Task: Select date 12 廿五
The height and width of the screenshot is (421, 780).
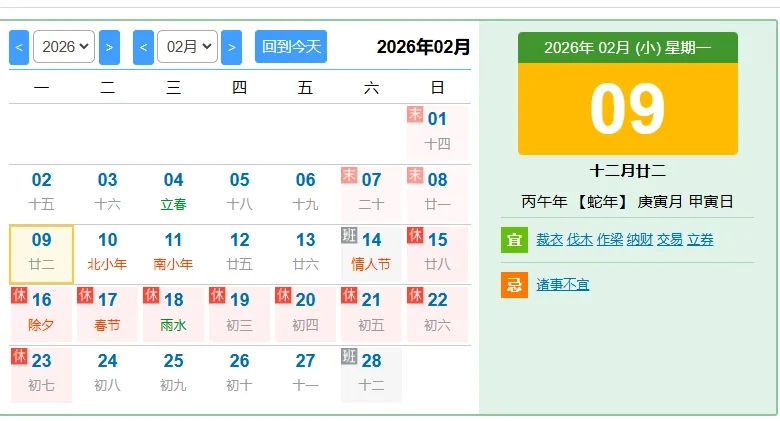Action: [x=239, y=254]
